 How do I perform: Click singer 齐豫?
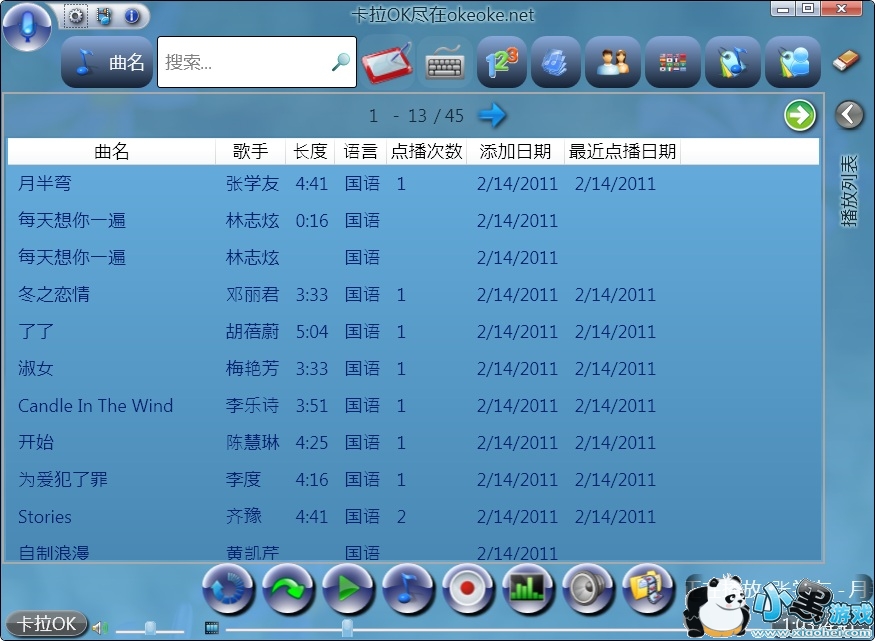(243, 517)
